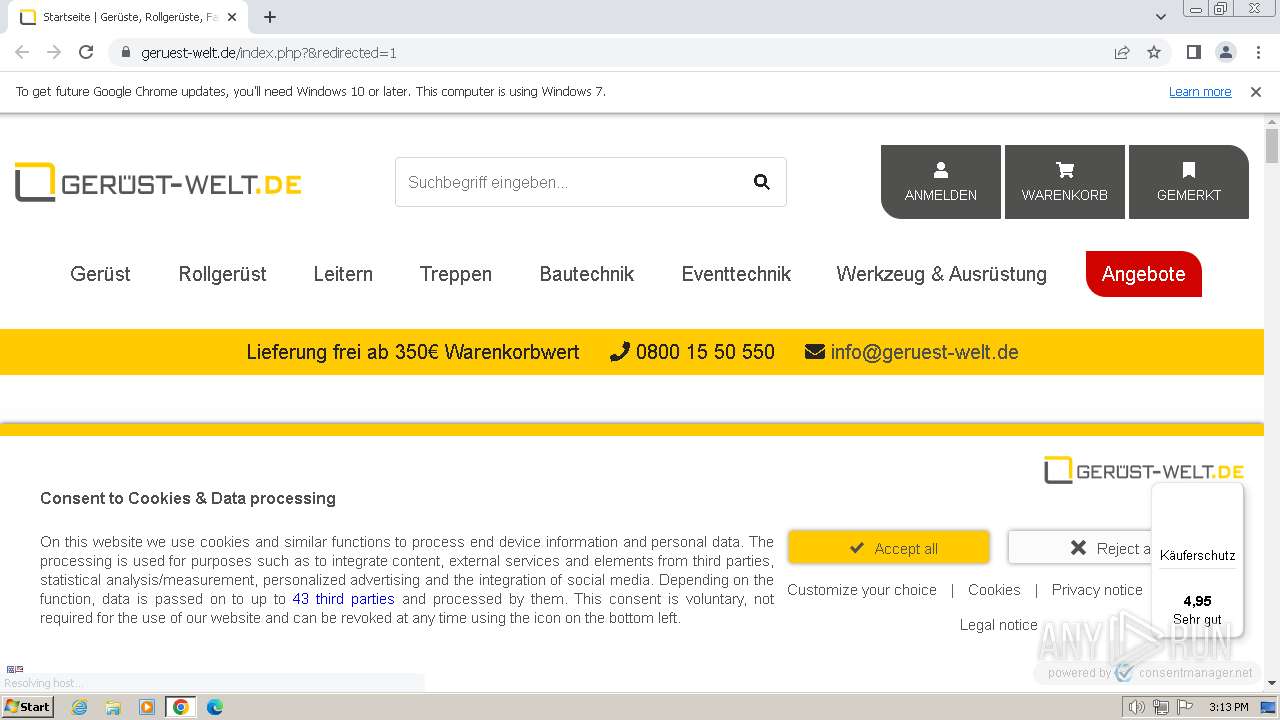Screen dimensions: 1280x720
Task: Open Internet Explorer from taskbar
Action: (x=79, y=707)
